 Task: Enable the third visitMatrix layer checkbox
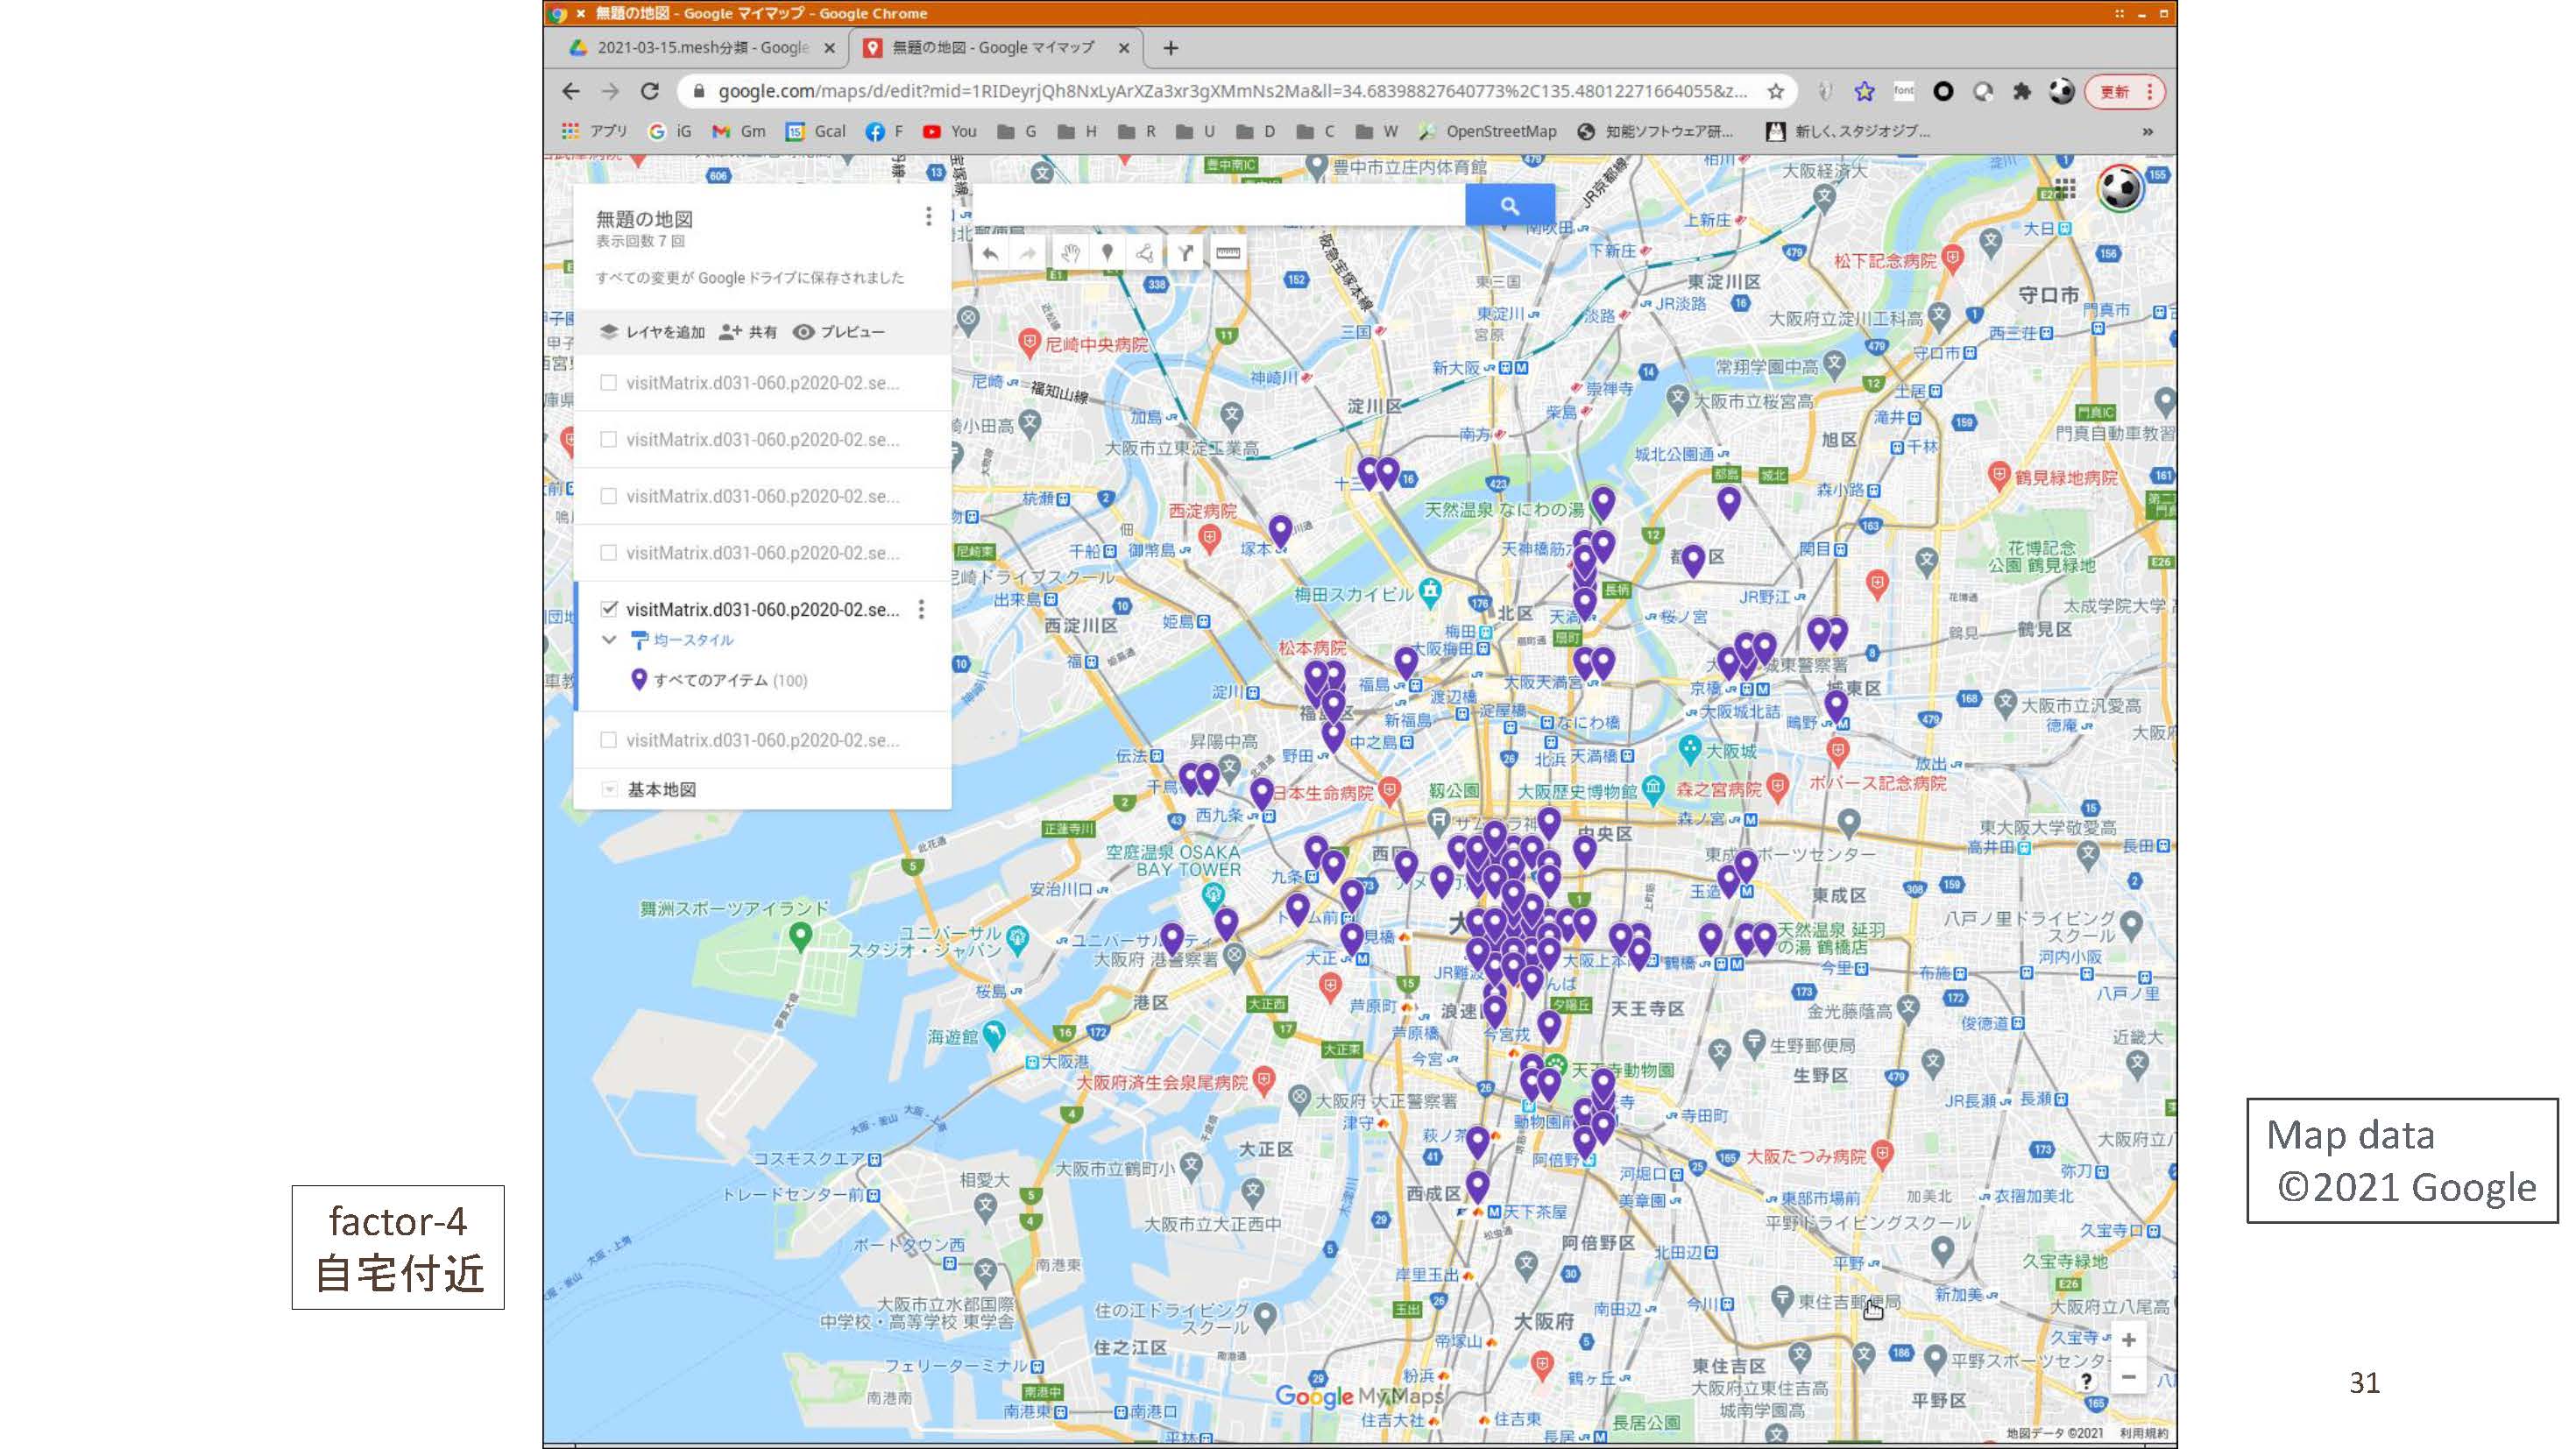coord(608,496)
